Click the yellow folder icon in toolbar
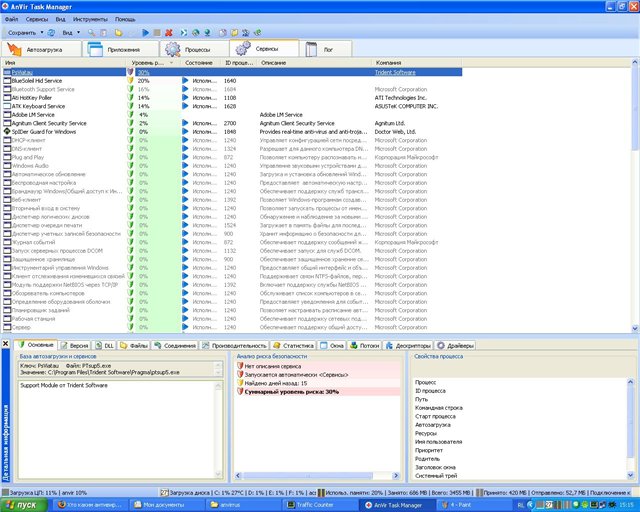The image size is (640, 512). coord(118,33)
